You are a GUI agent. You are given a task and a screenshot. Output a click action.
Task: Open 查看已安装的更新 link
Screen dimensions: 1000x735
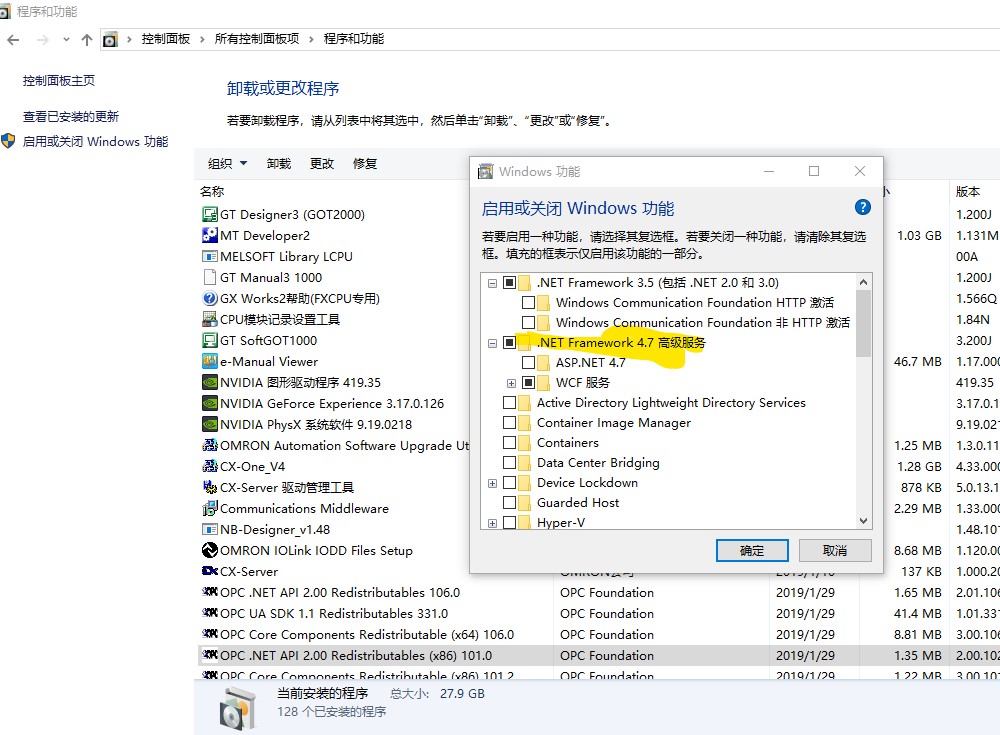pyautogui.click(x=71, y=116)
